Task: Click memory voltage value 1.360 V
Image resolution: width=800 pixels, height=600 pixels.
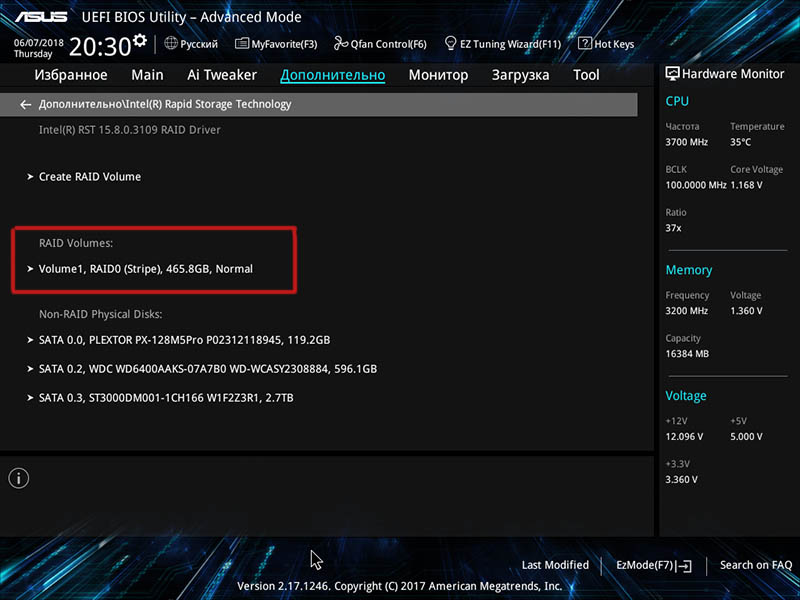Action: tap(746, 311)
